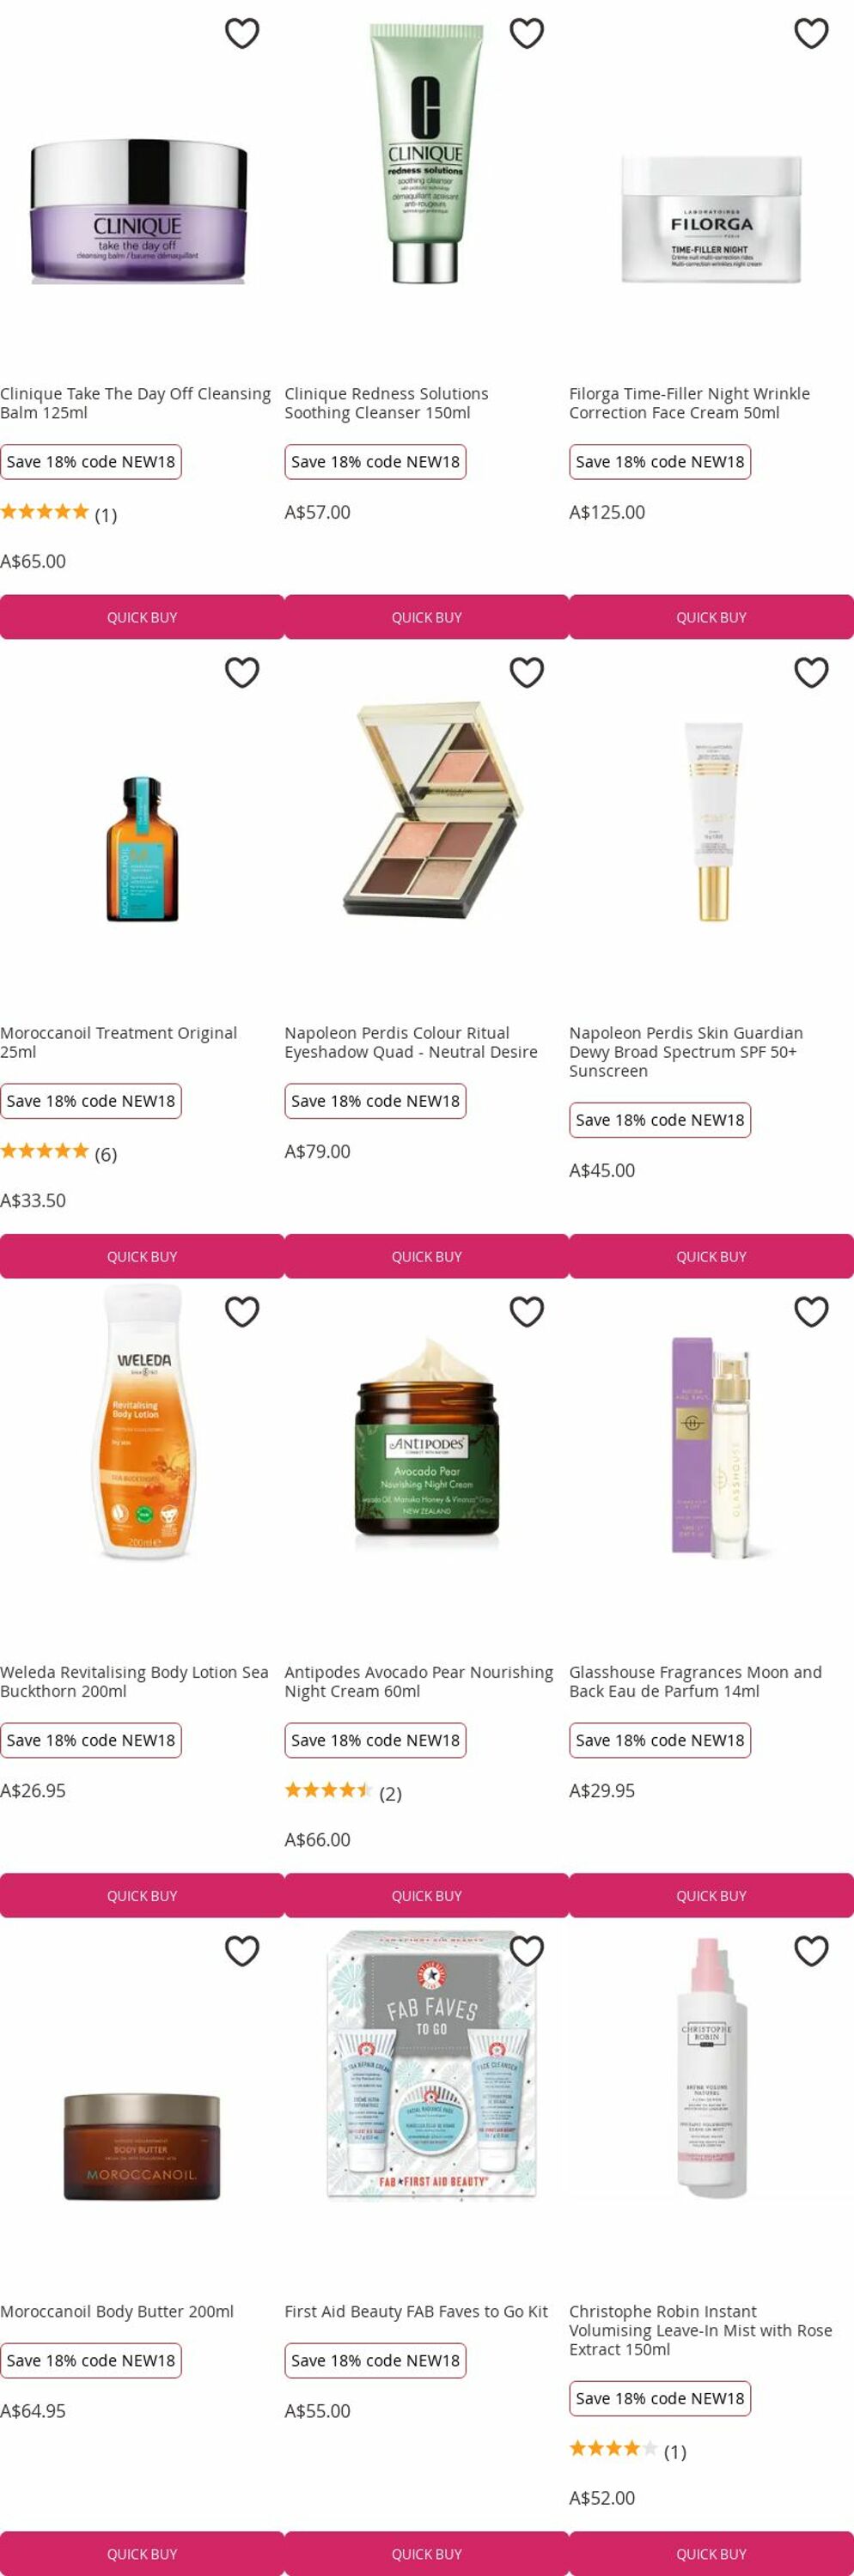Favorite Antipodes Avocado Pear Night Cream
This screenshot has width=854, height=2576.
click(527, 1311)
